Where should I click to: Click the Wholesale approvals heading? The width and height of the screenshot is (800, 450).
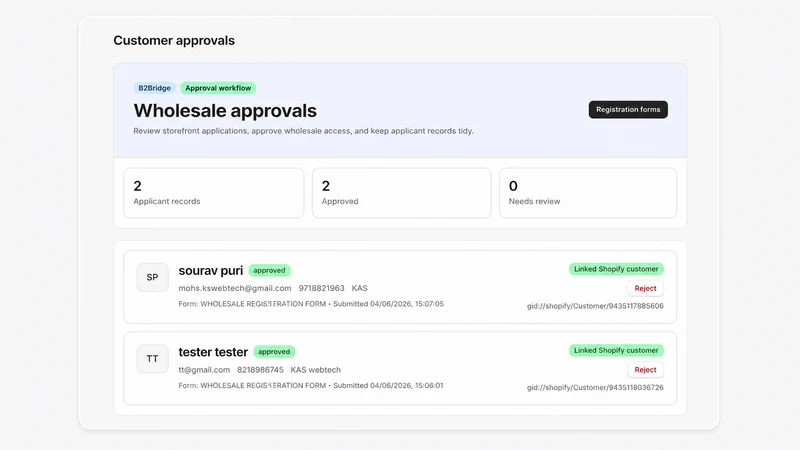[225, 111]
